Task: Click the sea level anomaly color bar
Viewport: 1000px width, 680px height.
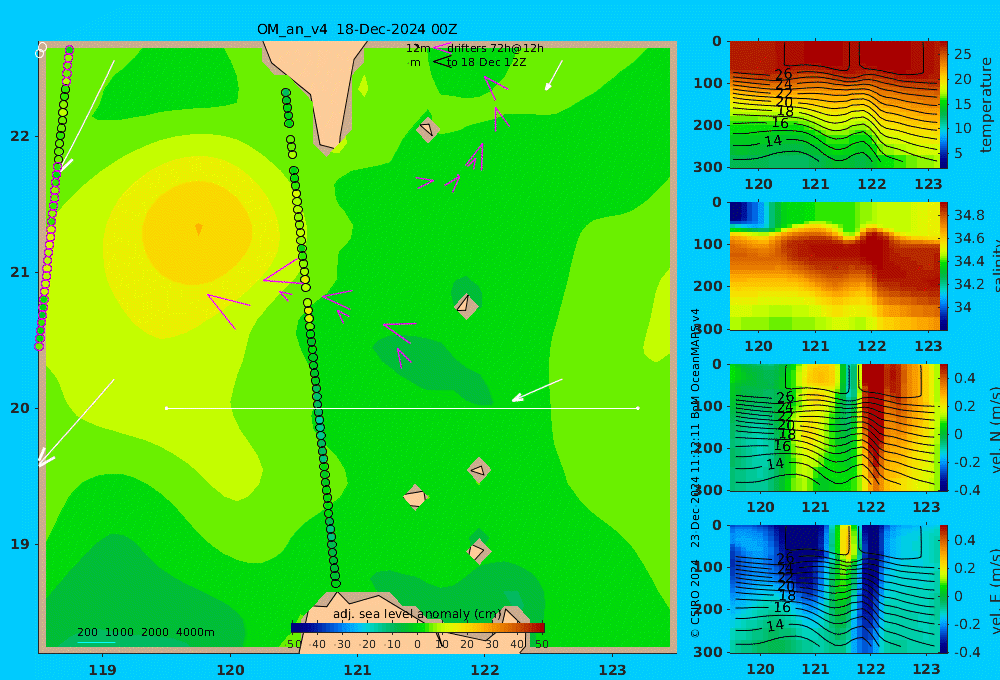Action: (418, 628)
